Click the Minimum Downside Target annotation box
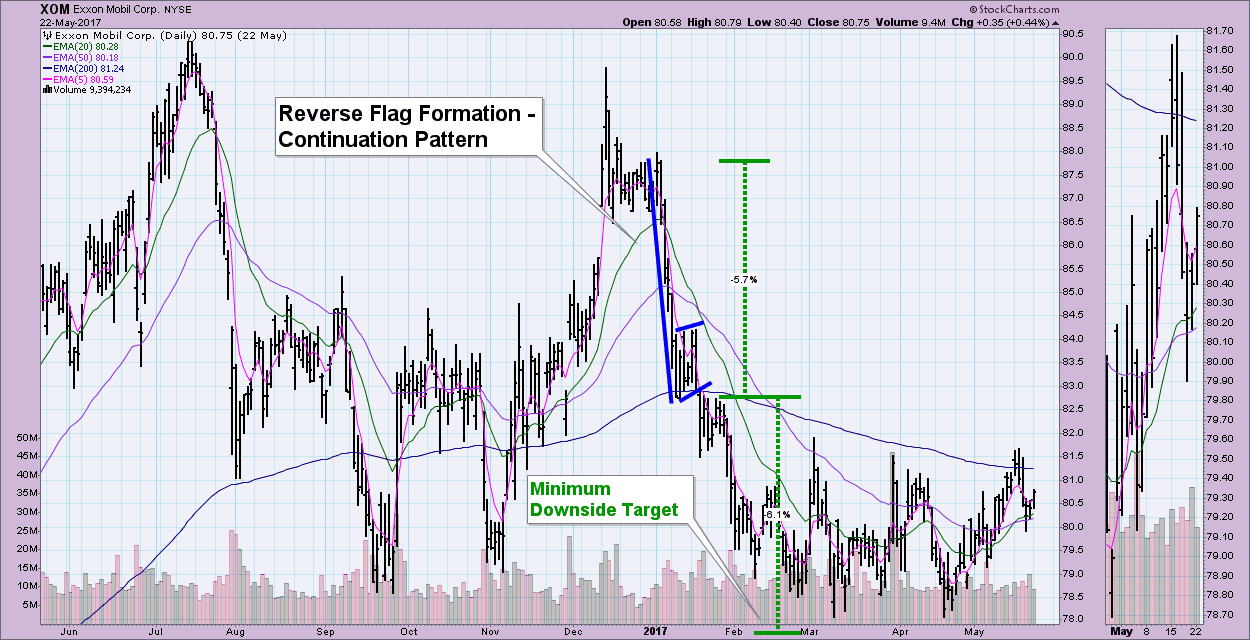This screenshot has height=640, width=1250. (604, 499)
